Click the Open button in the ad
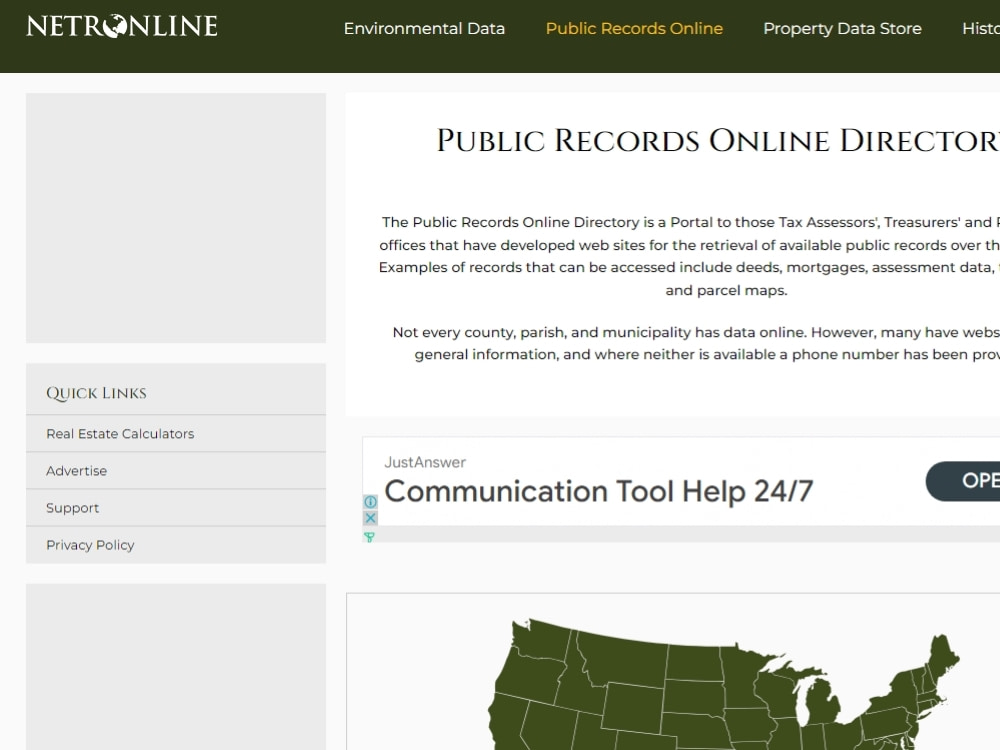The image size is (1000, 750). pos(962,481)
